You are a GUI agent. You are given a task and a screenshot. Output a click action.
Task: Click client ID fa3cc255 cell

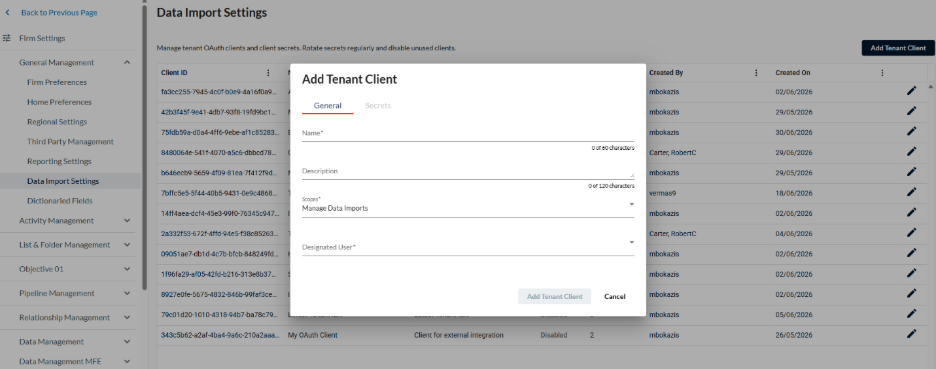pos(219,91)
